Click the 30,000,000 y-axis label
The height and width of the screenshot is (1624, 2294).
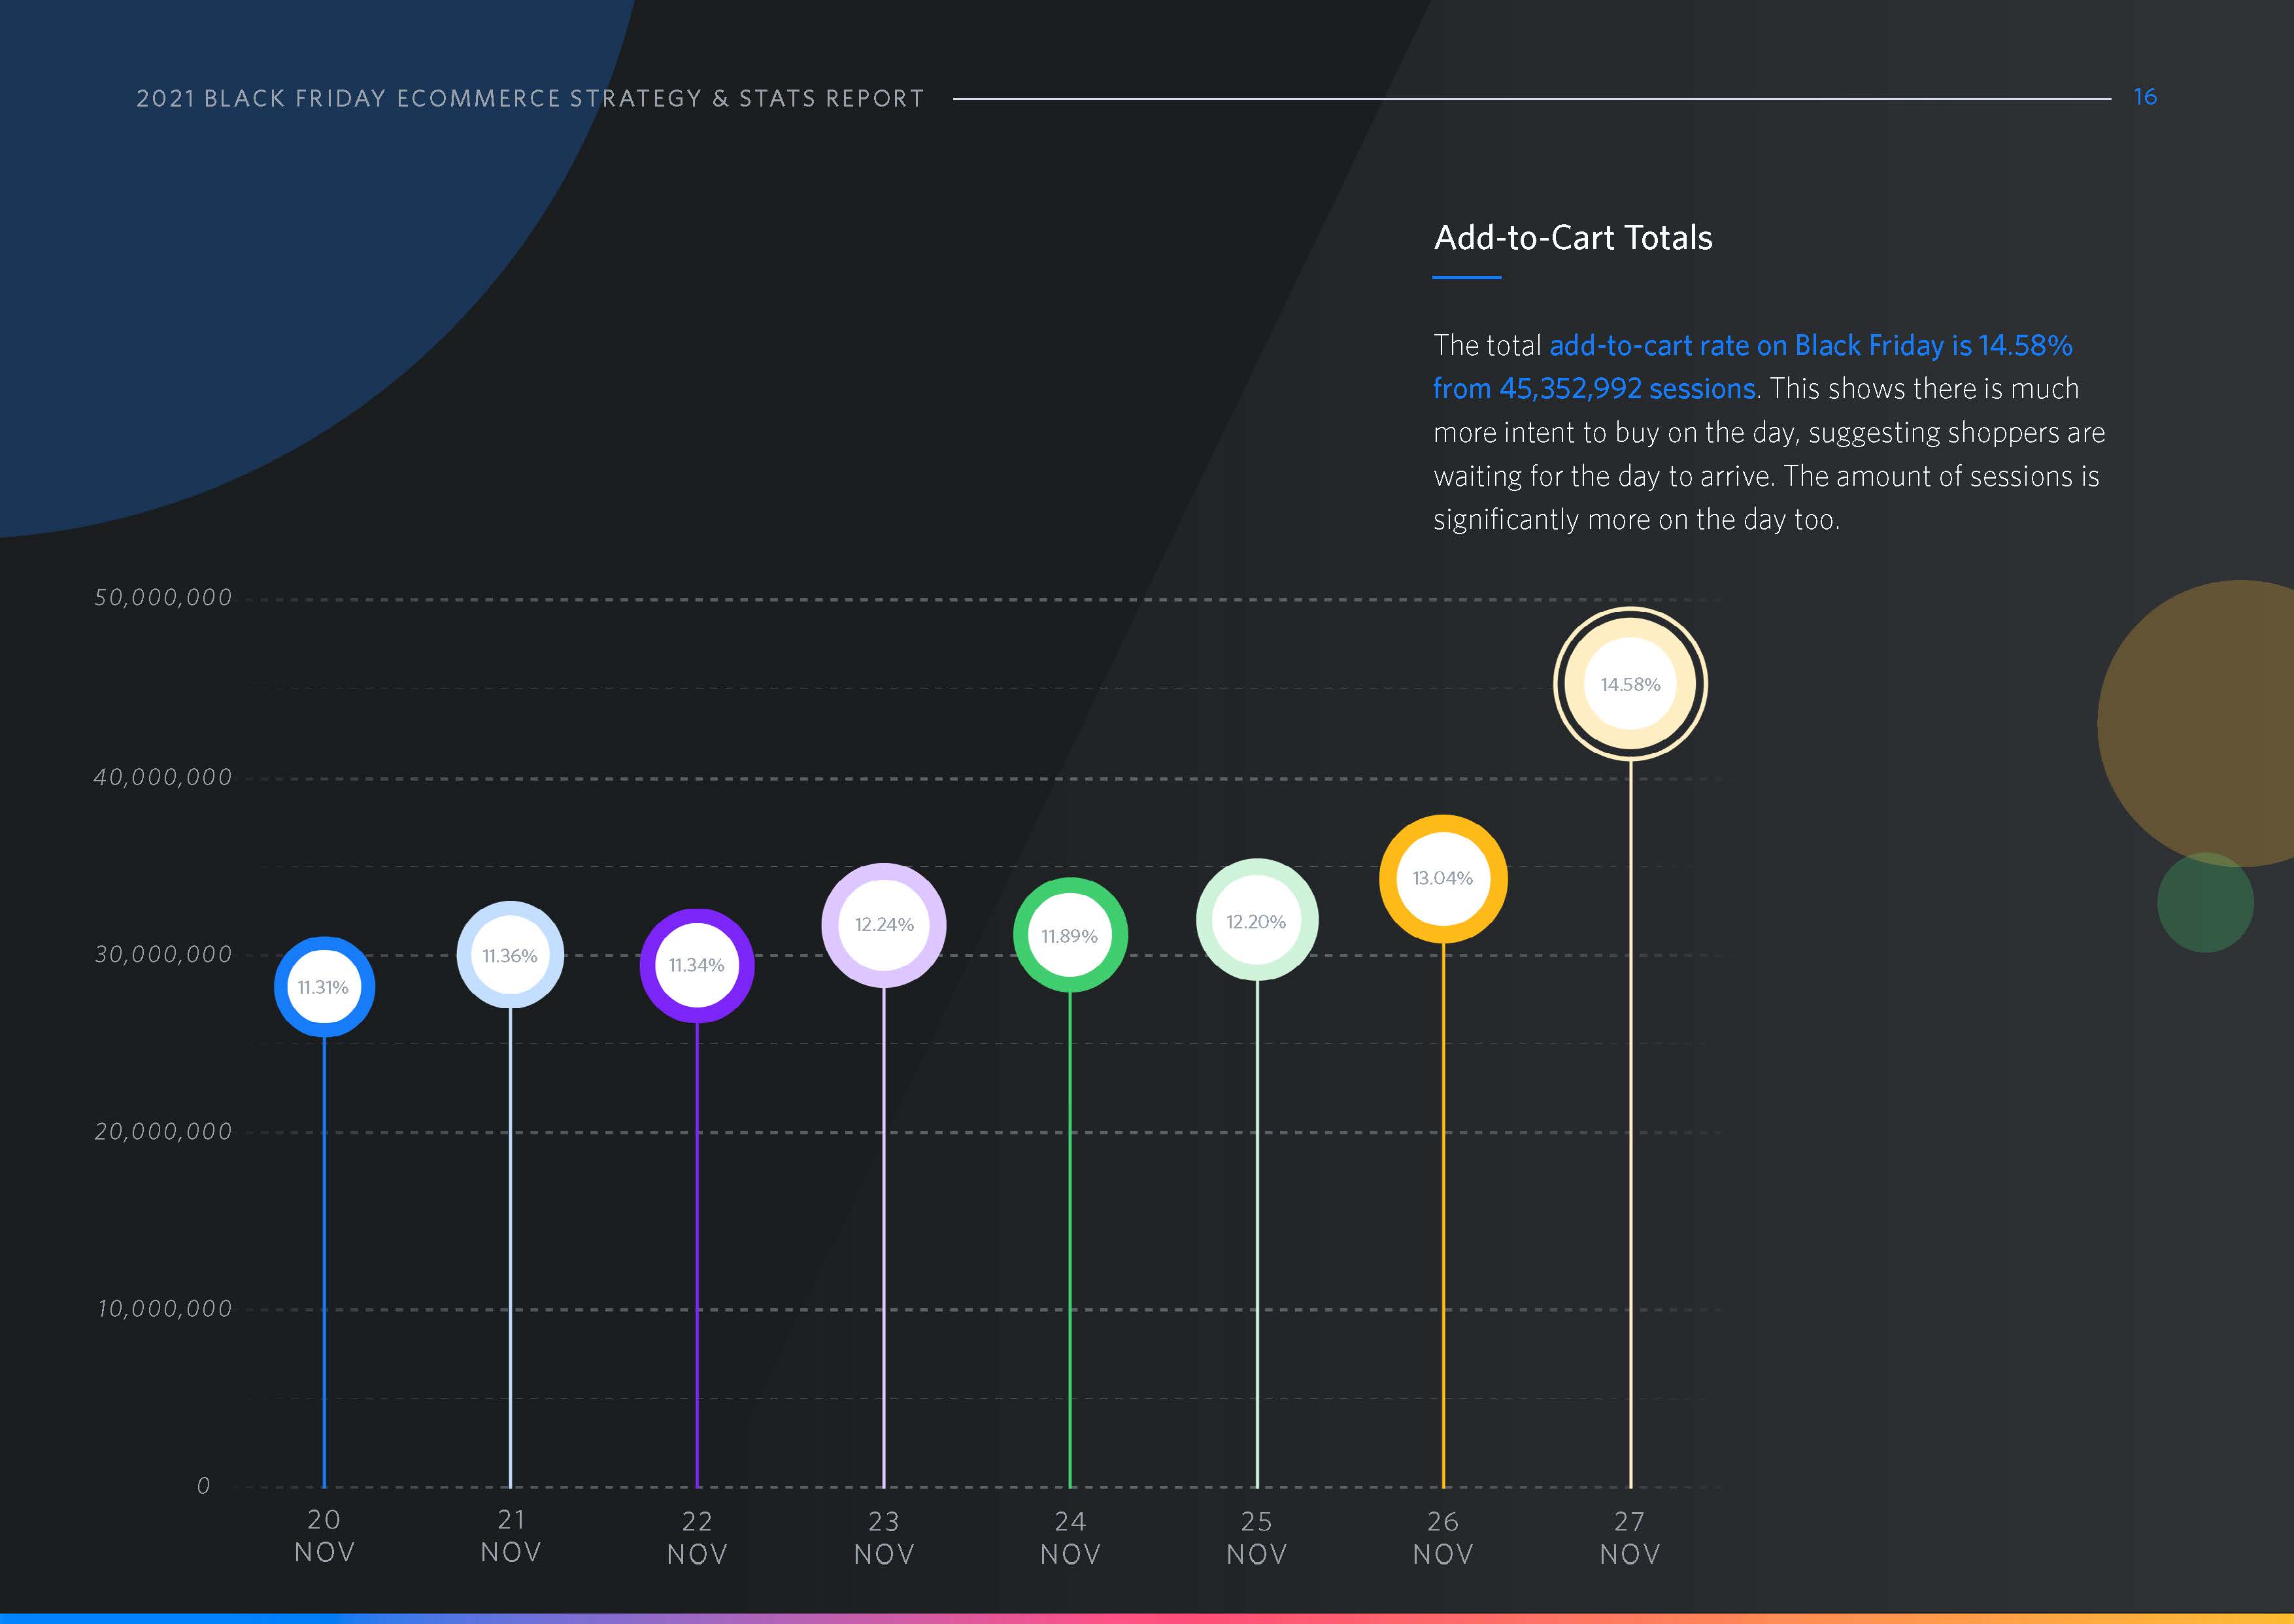(x=163, y=955)
